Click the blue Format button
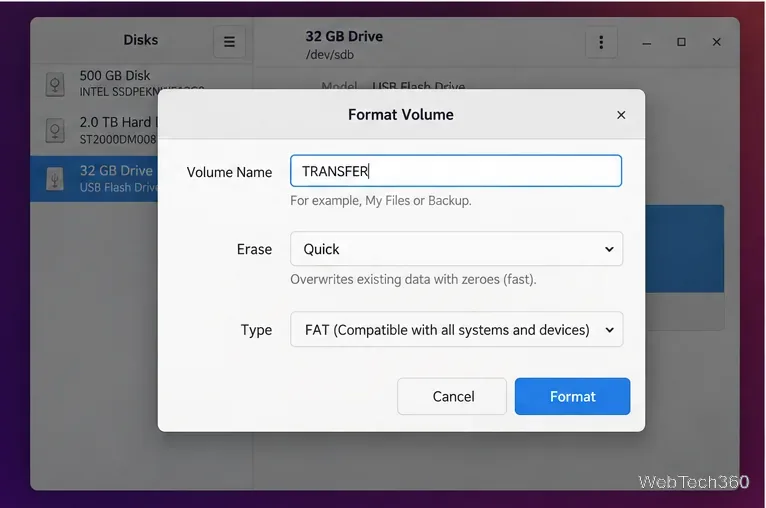Screen dimensions: 766x508 [572, 396]
